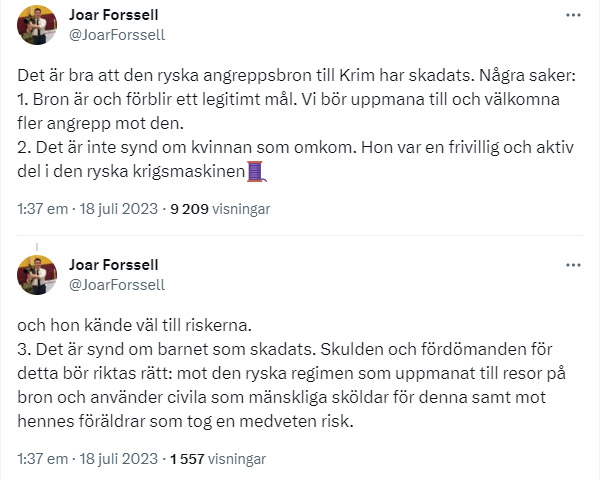The height and width of the screenshot is (480, 600).
Task: View the 1 557 visningar count
Action: (217, 460)
